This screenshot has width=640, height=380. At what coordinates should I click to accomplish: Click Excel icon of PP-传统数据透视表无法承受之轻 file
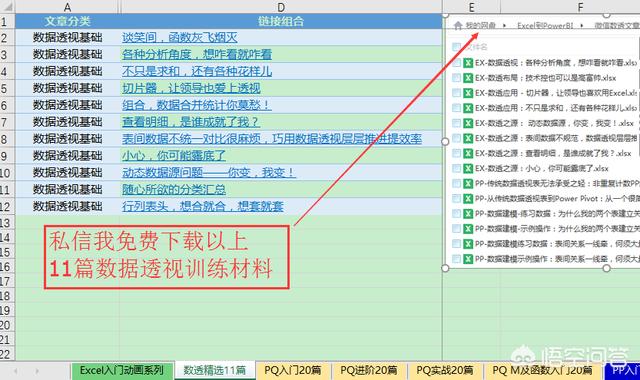tap(468, 184)
